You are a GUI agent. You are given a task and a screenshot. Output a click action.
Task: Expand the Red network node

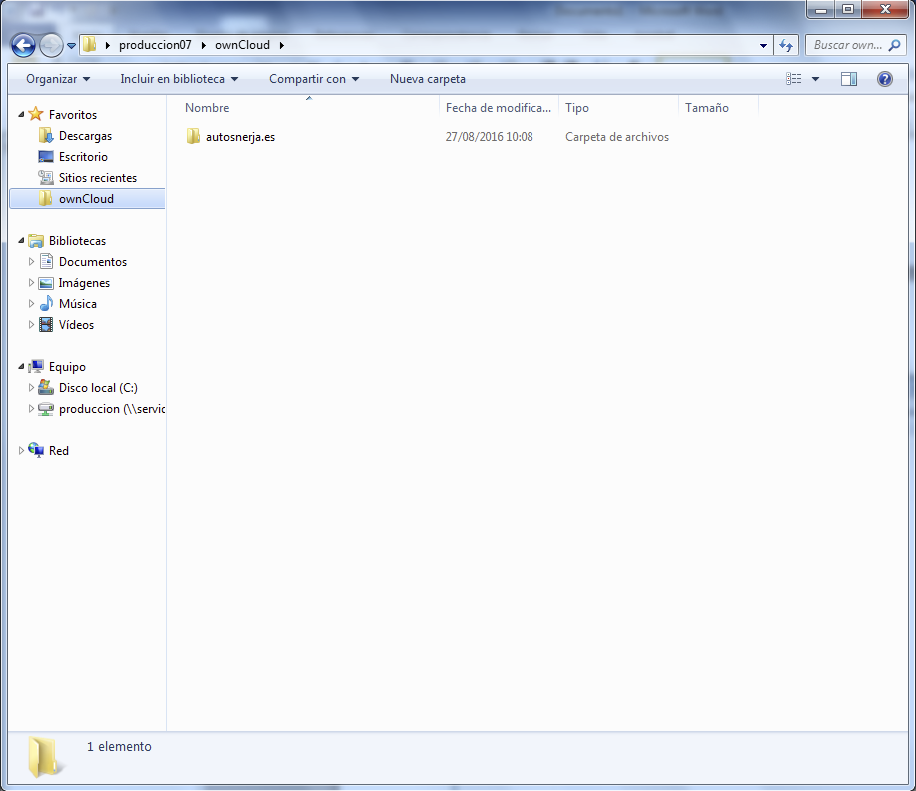coord(22,451)
